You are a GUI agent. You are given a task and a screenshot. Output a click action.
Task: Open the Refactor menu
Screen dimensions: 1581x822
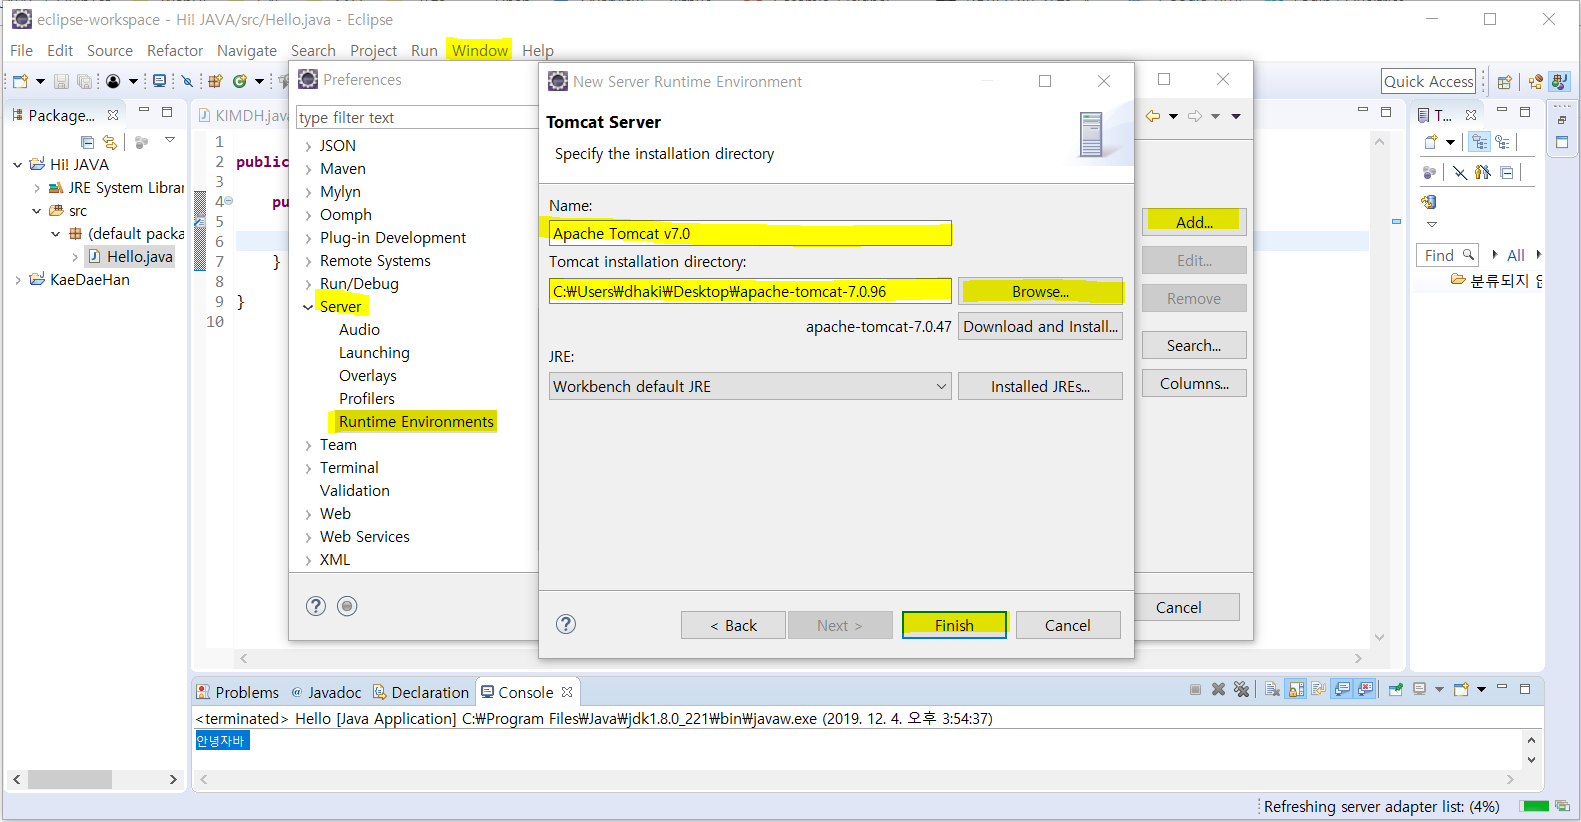[x=175, y=50]
